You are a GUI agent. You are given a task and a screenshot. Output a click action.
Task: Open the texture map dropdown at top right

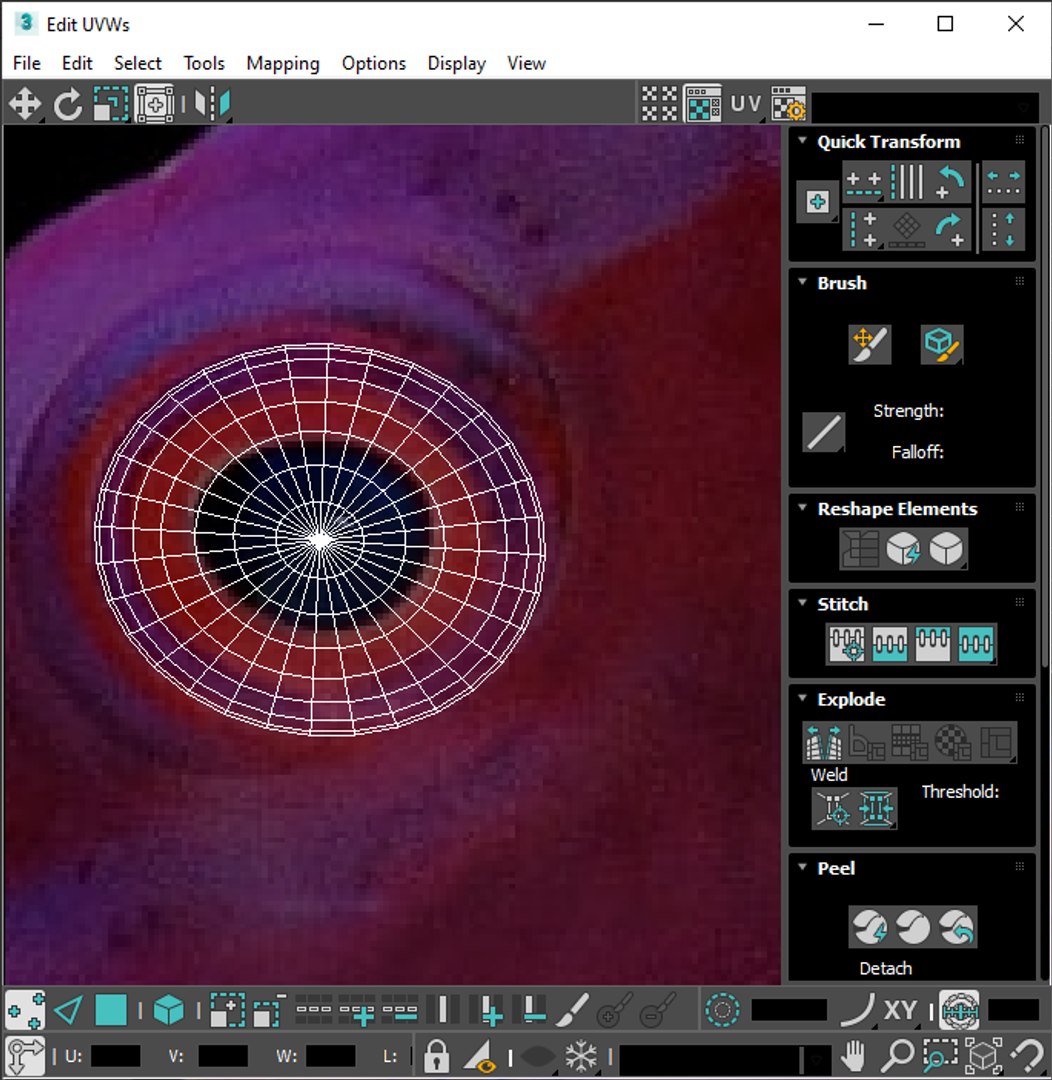925,106
